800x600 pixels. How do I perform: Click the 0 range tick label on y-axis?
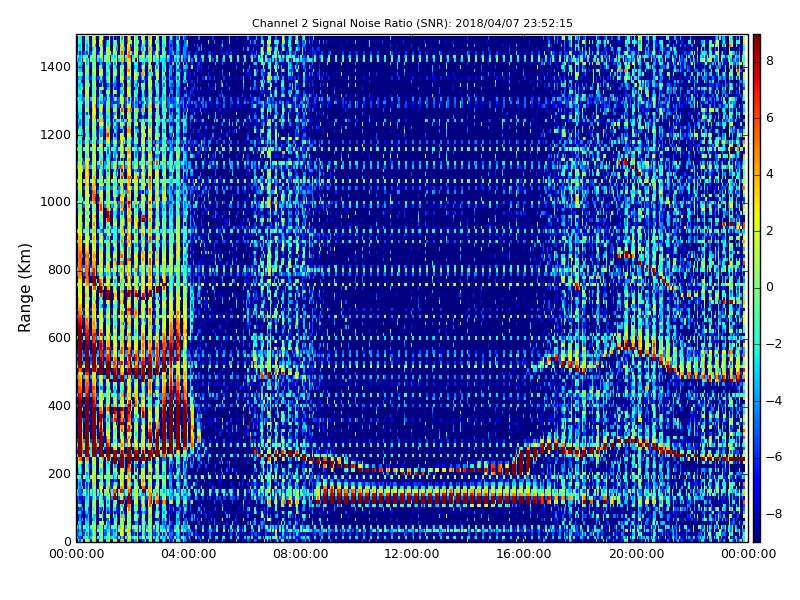[68, 541]
